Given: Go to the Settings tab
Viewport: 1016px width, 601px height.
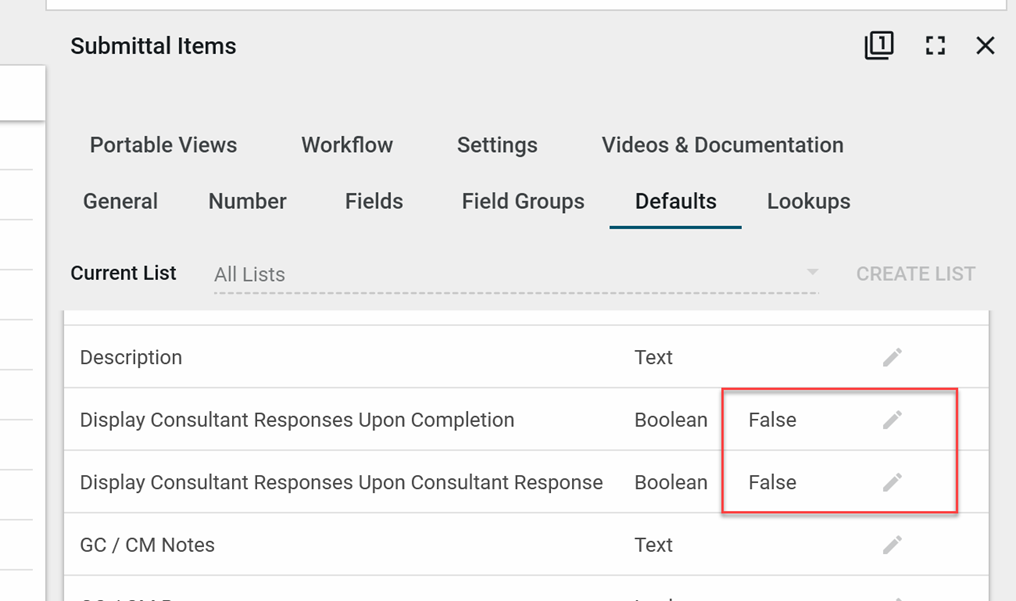Looking at the screenshot, I should (x=497, y=145).
